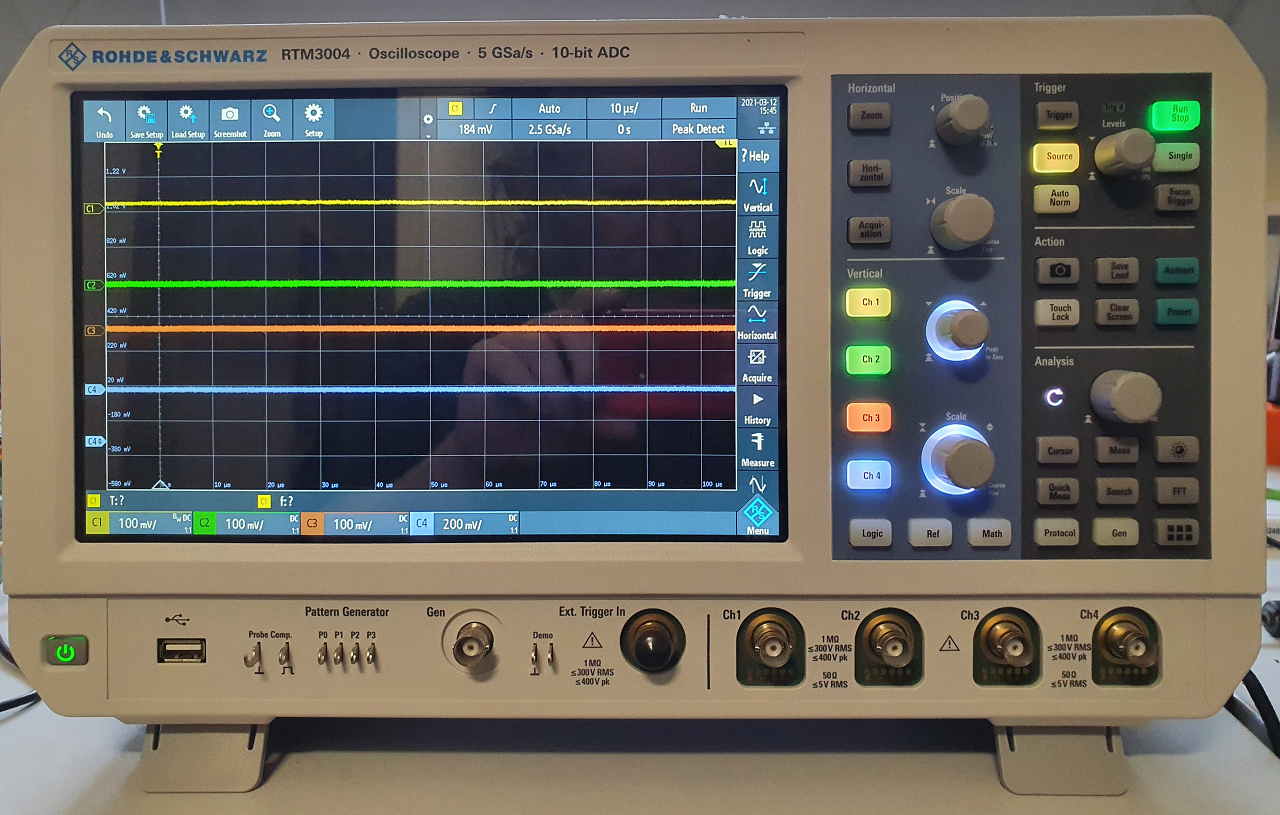Push the Preset key
The height and width of the screenshot is (815, 1280).
tap(1178, 312)
